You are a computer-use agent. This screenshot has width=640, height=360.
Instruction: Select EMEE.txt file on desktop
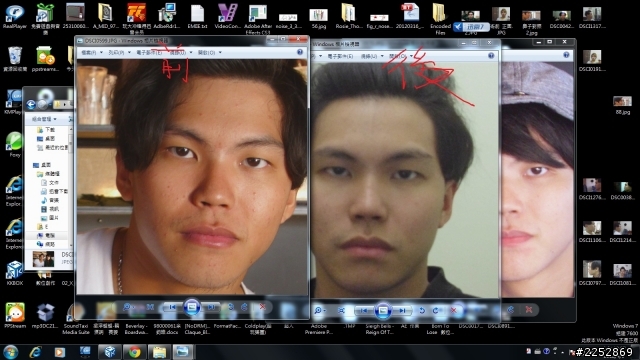coord(197,16)
